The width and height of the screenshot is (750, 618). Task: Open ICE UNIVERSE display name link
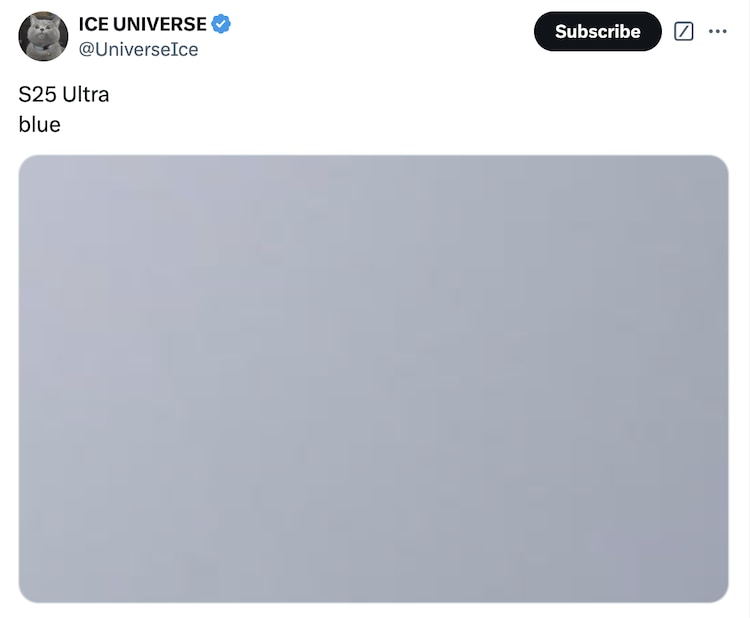(143, 24)
